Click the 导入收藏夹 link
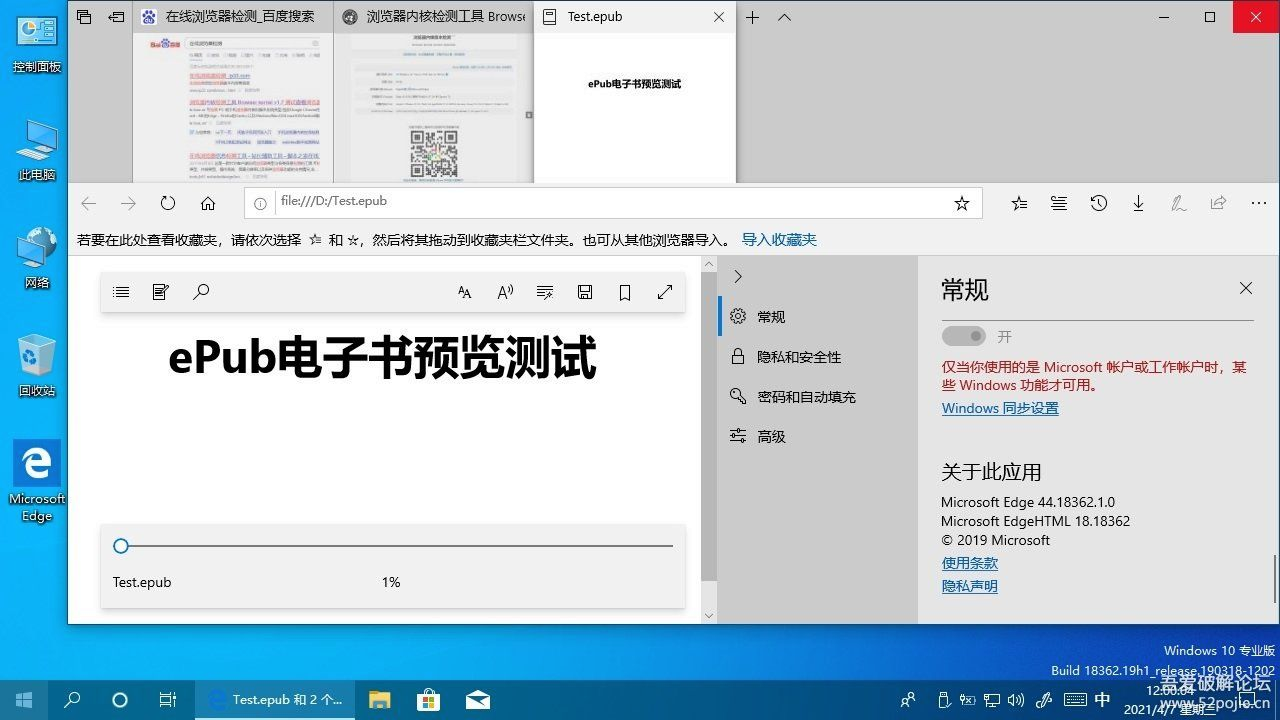1280x720 pixels. pos(779,240)
